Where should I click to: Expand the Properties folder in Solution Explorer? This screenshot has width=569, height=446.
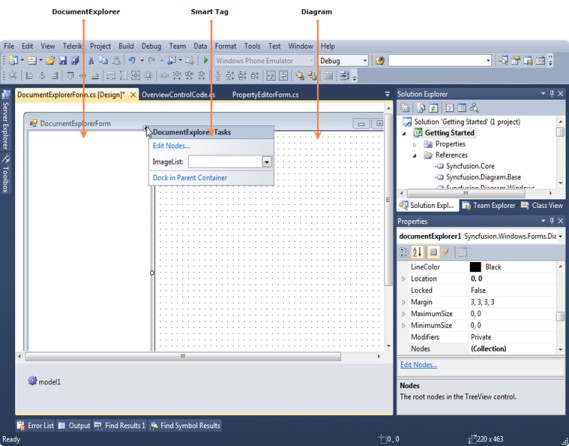pyautogui.click(x=415, y=144)
